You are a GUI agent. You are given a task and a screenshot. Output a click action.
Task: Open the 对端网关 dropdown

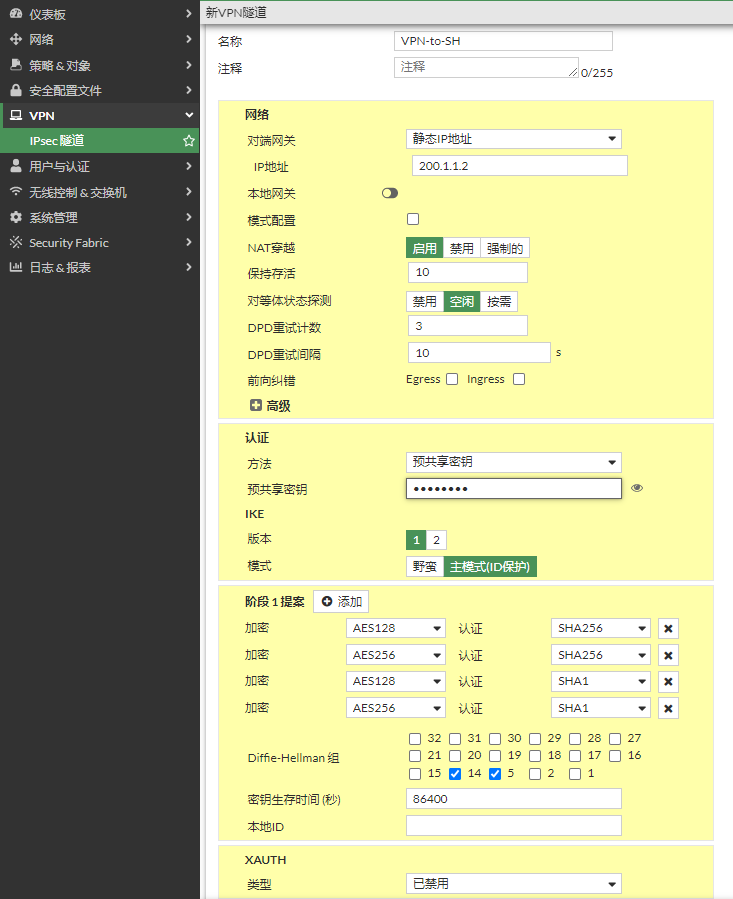pyautogui.click(x=513, y=139)
